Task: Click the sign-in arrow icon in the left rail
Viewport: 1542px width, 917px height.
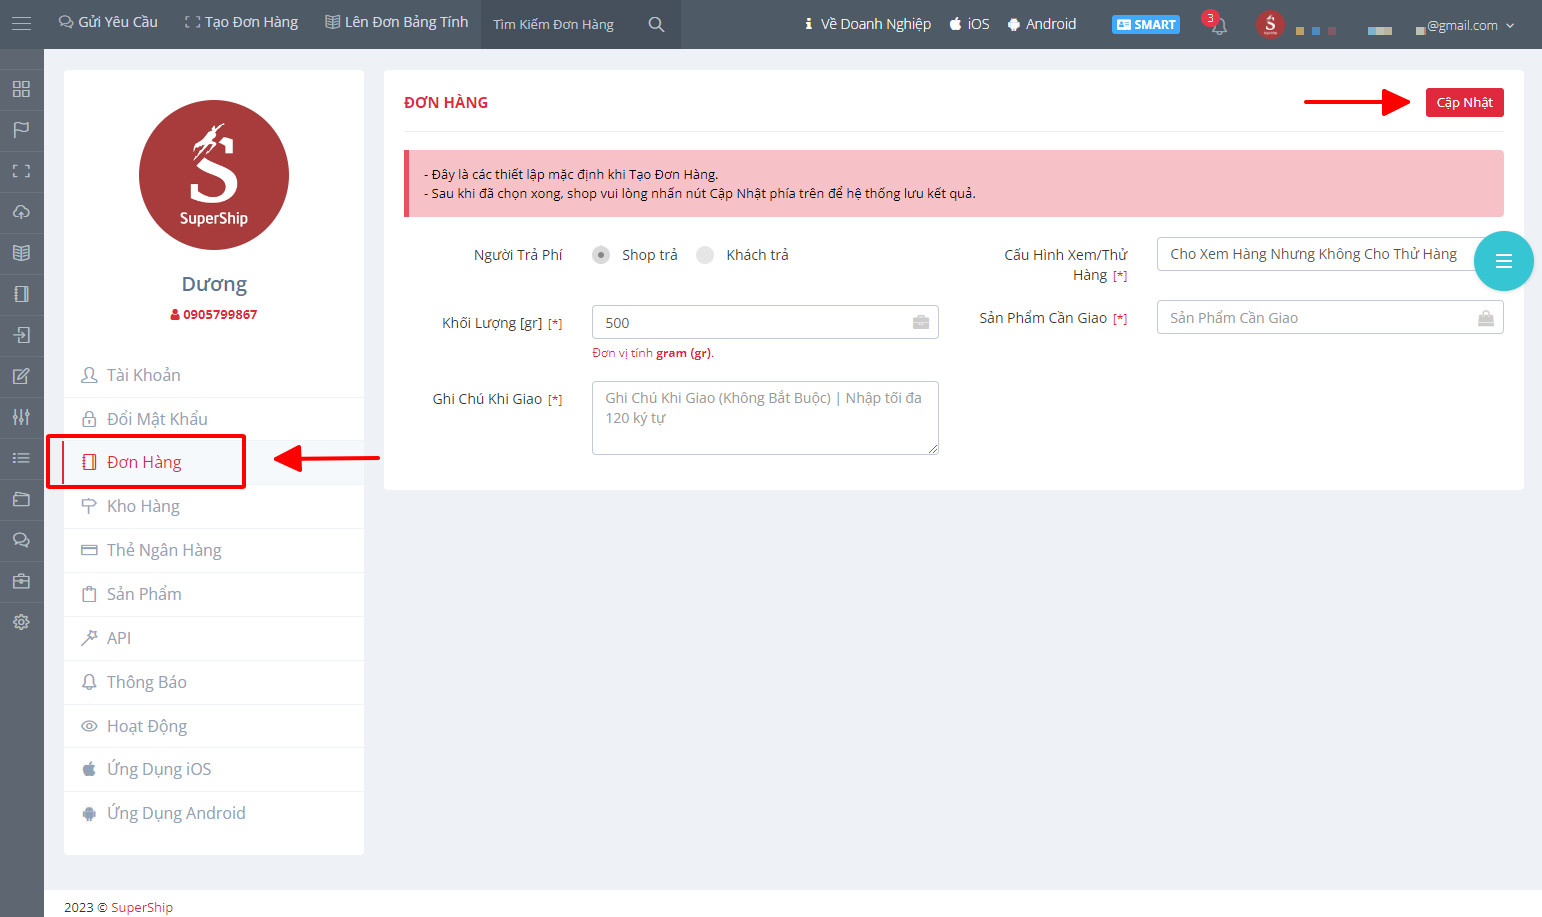Action: 21,335
